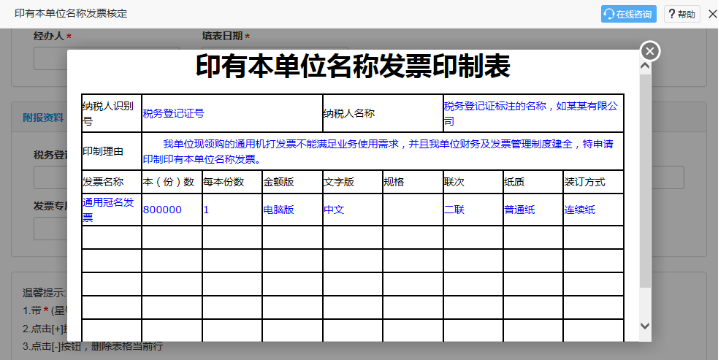Close the invoice printing form popup
Screen dimensions: 719x361
pyautogui.click(x=649, y=51)
